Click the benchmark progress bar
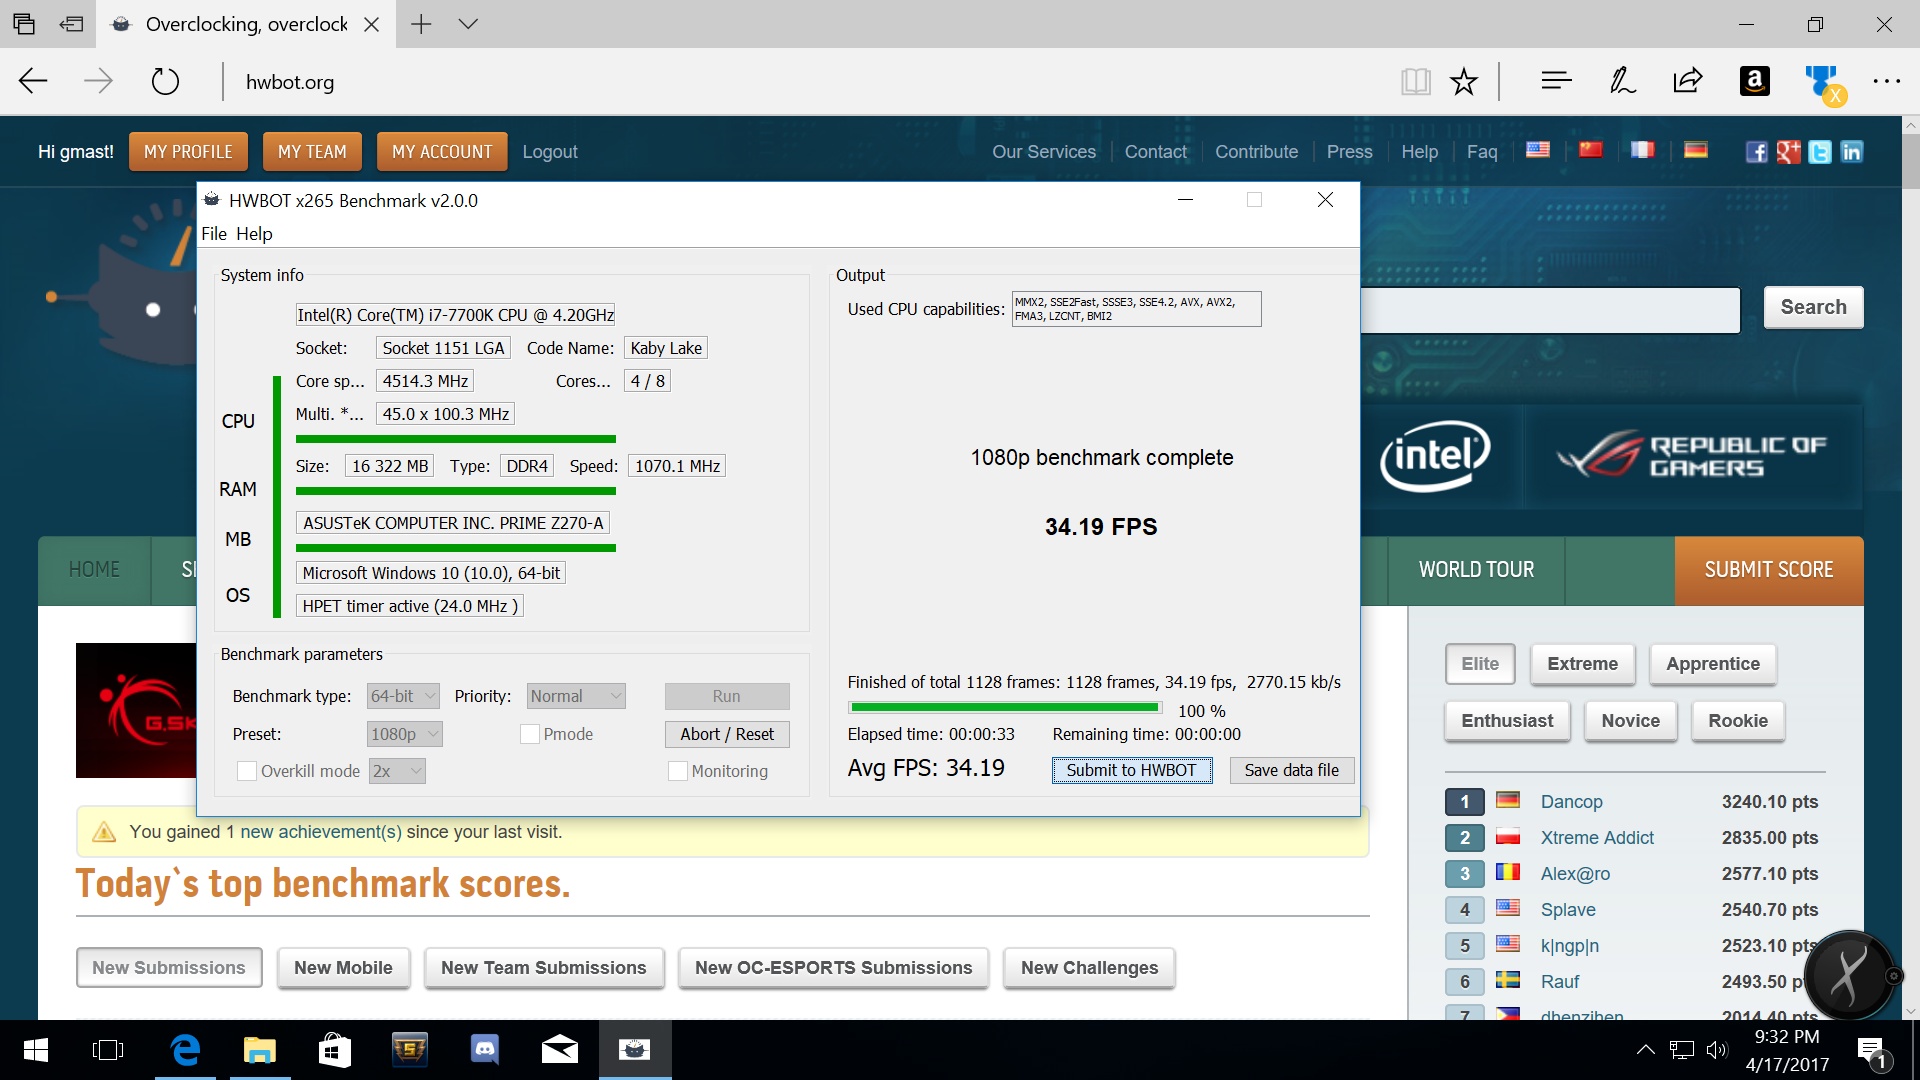The image size is (1920, 1080). pyautogui.click(x=1005, y=708)
